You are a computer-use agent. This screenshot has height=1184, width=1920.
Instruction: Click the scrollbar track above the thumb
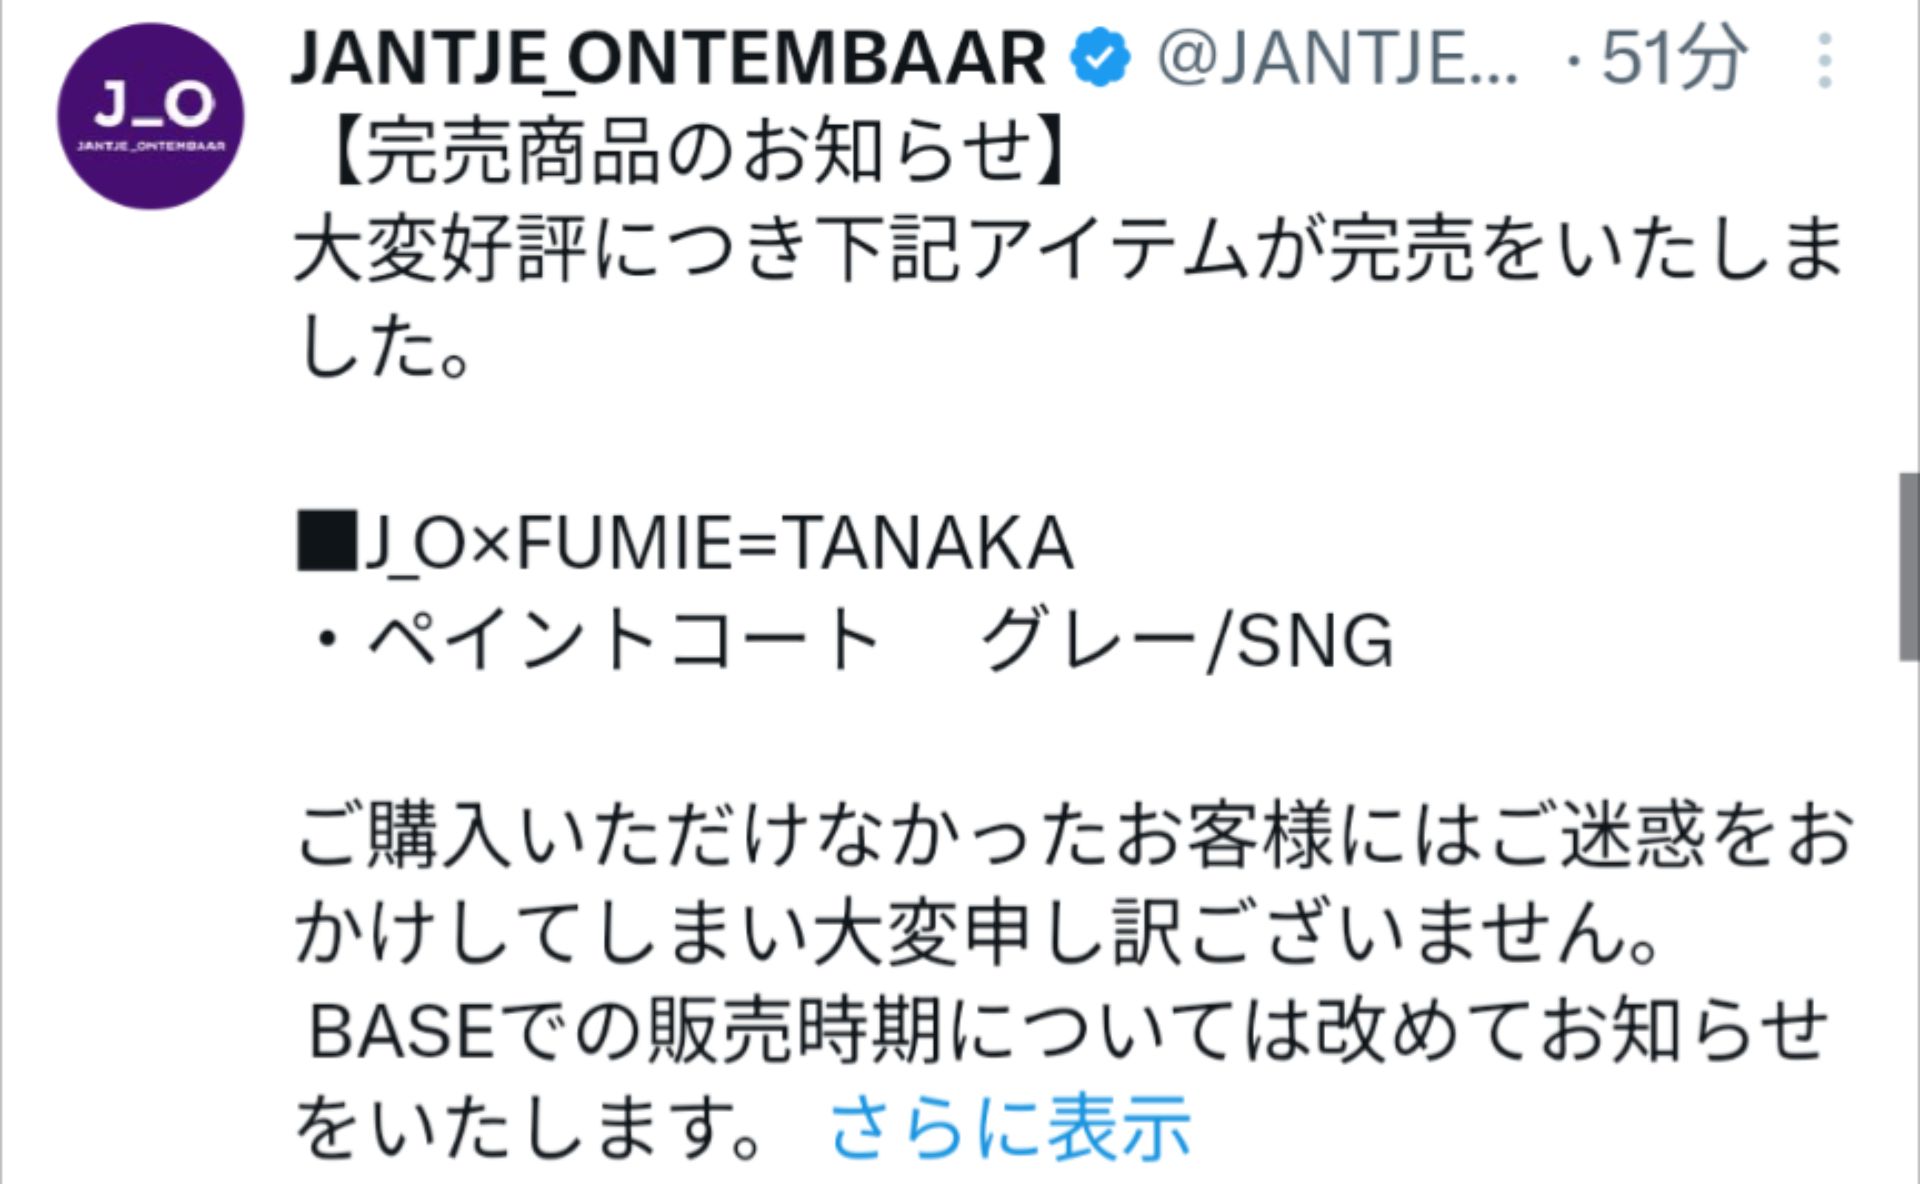(x=1908, y=250)
